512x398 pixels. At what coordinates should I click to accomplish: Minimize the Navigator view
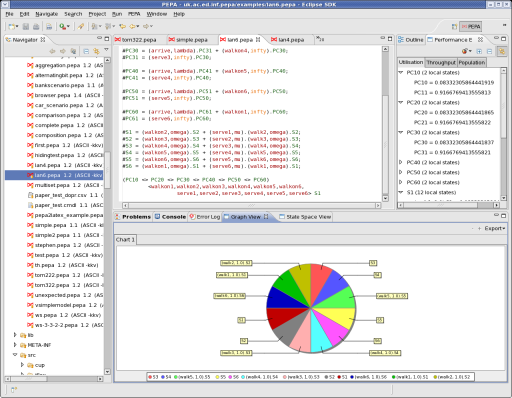pos(99,38)
